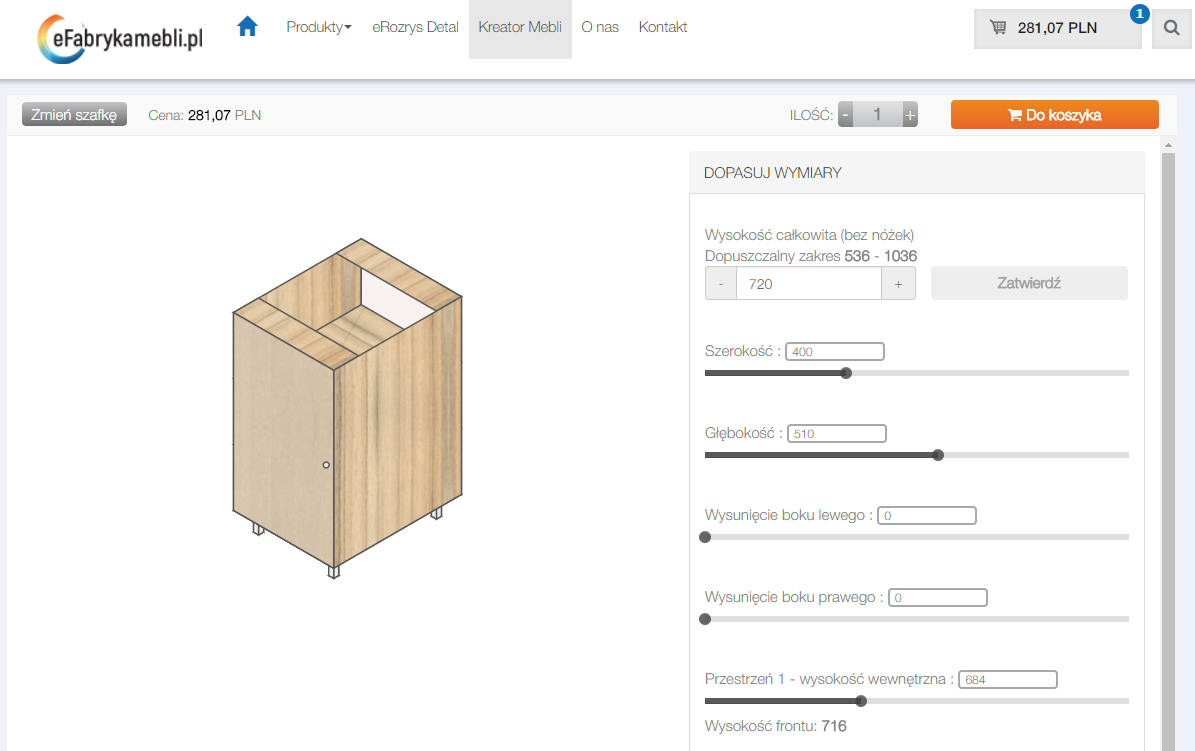Decrease total height with minus button

coord(721,284)
